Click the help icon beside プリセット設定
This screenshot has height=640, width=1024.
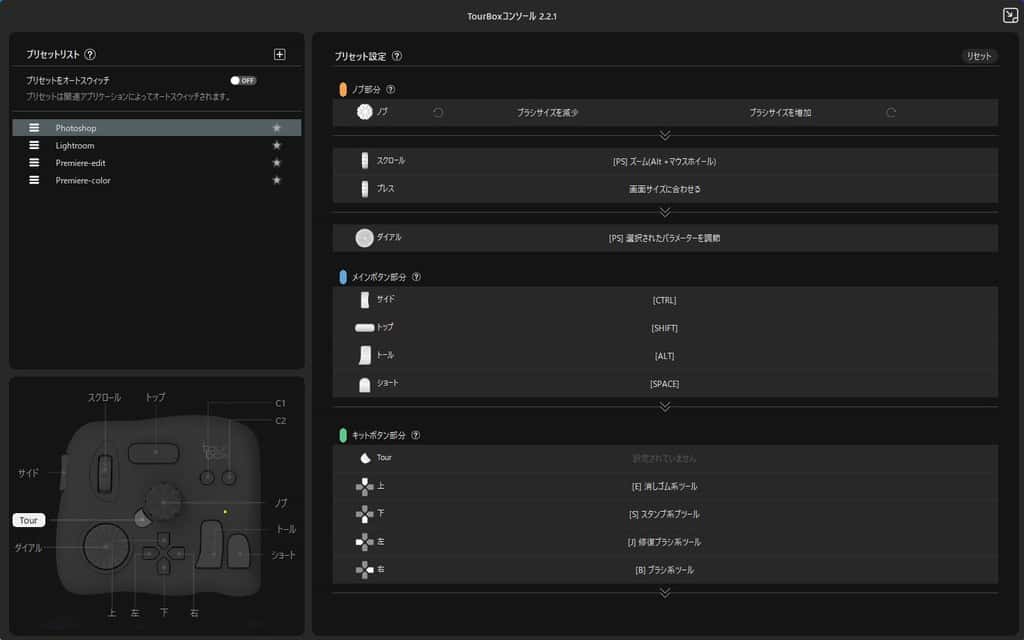(397, 57)
